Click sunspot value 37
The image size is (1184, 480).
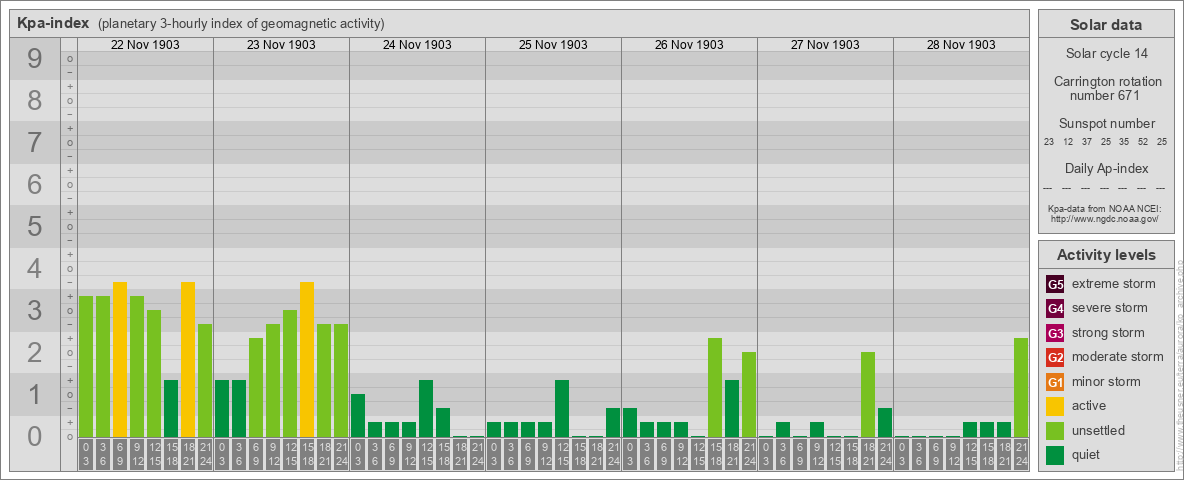(x=1087, y=142)
